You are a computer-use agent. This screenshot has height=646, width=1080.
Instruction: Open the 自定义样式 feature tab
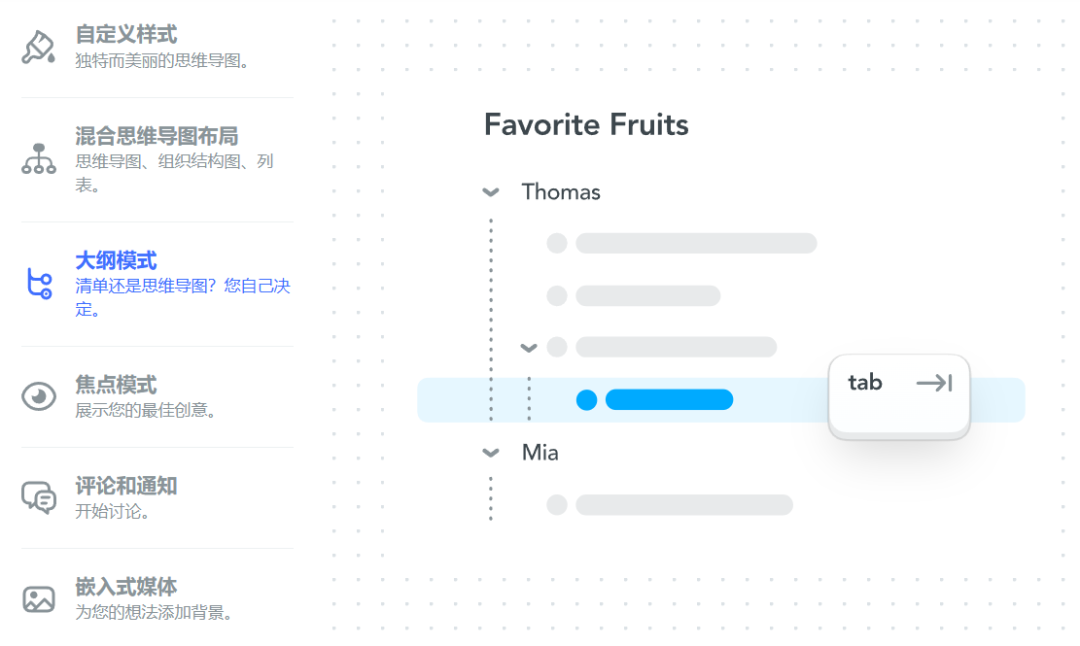tap(126, 35)
